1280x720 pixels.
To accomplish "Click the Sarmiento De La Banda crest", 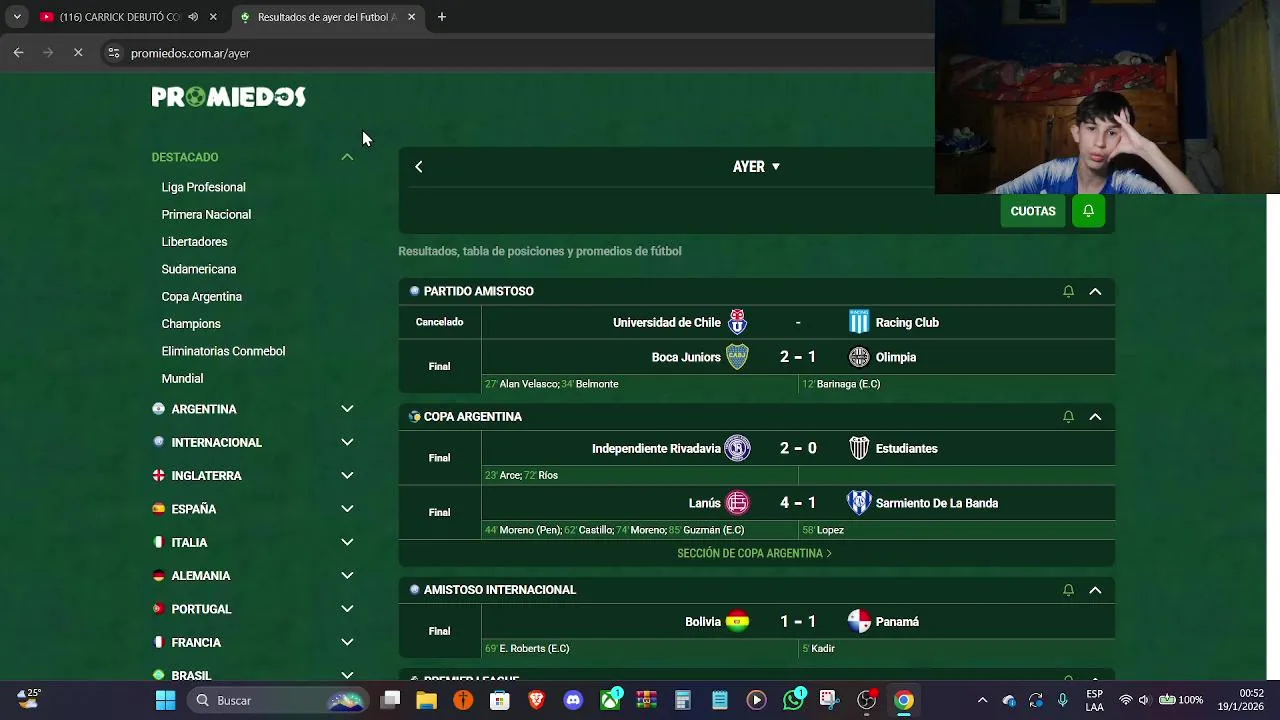I will [859, 503].
